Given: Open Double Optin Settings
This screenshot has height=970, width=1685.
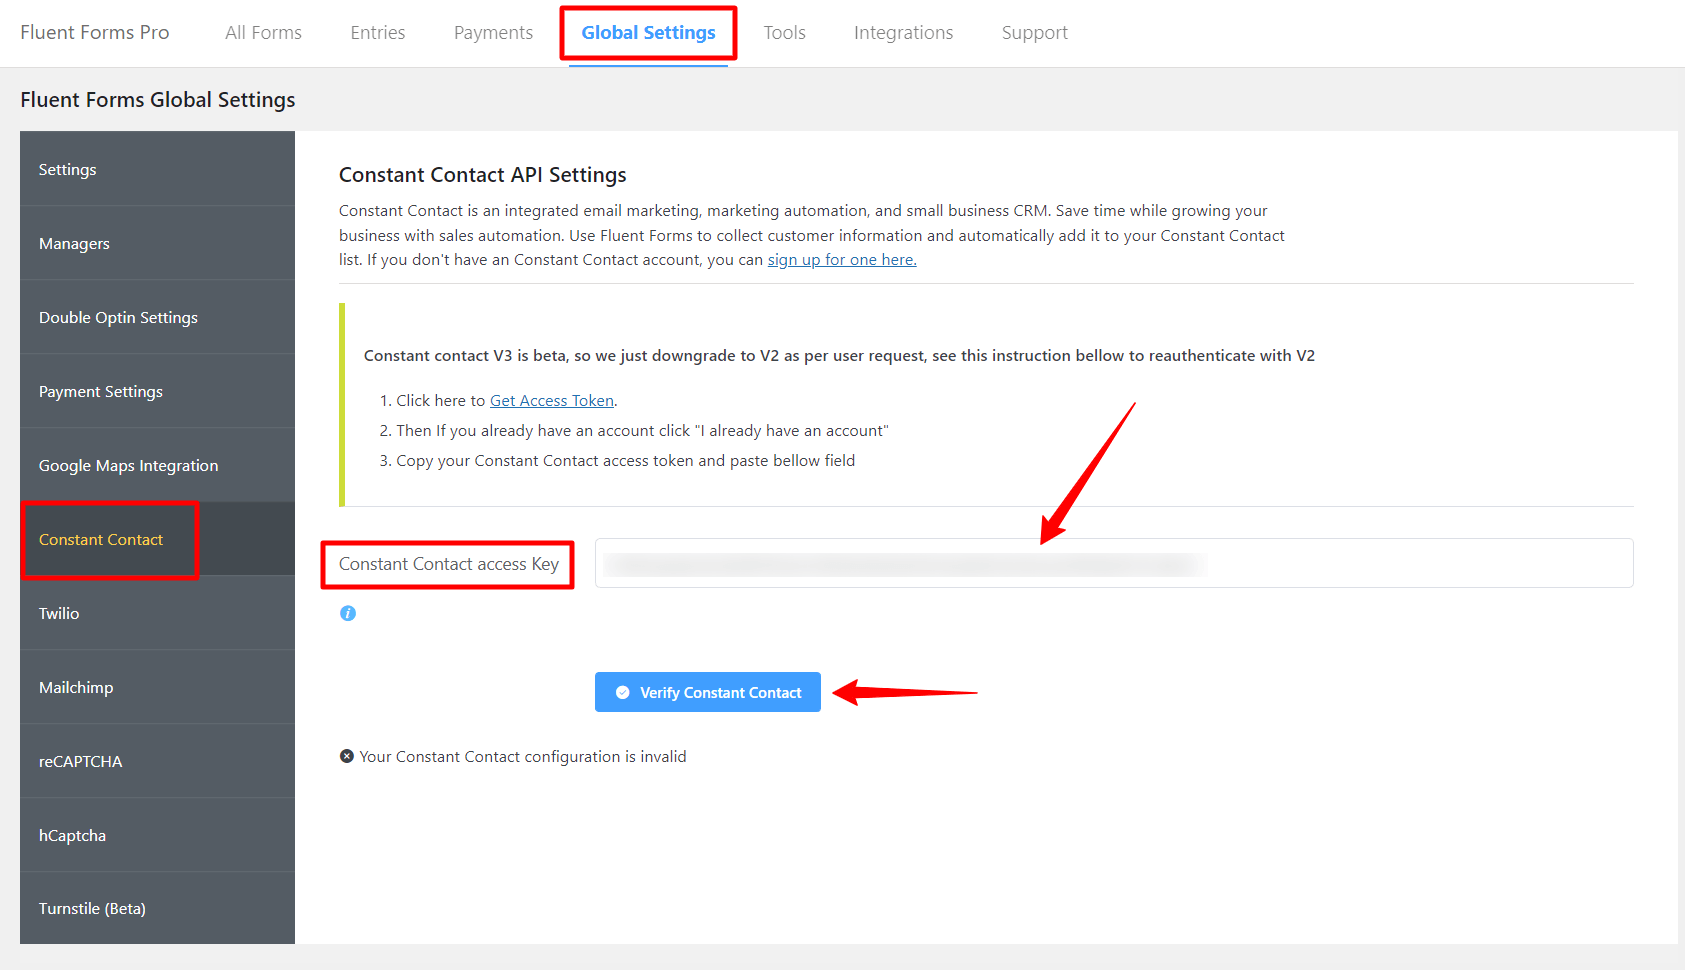Looking at the screenshot, I should (118, 318).
